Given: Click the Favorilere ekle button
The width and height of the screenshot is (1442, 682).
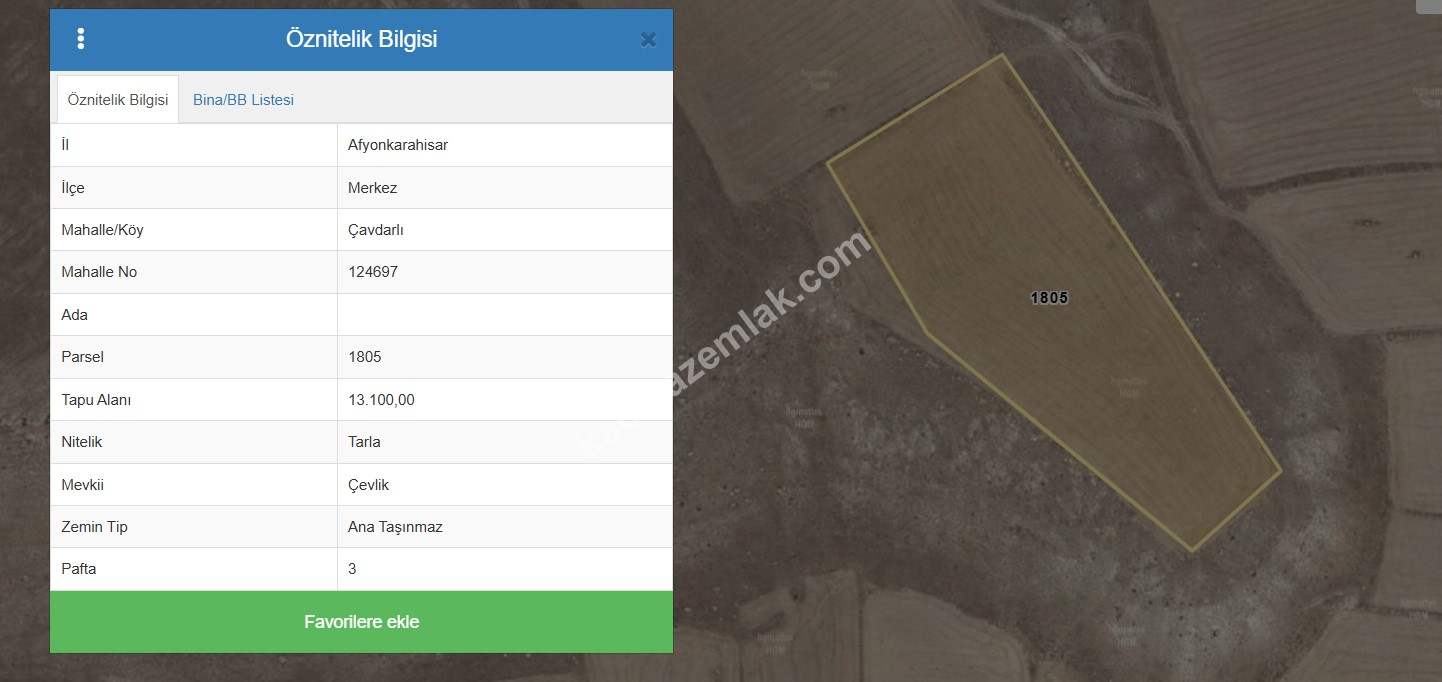Looking at the screenshot, I should (x=361, y=622).
